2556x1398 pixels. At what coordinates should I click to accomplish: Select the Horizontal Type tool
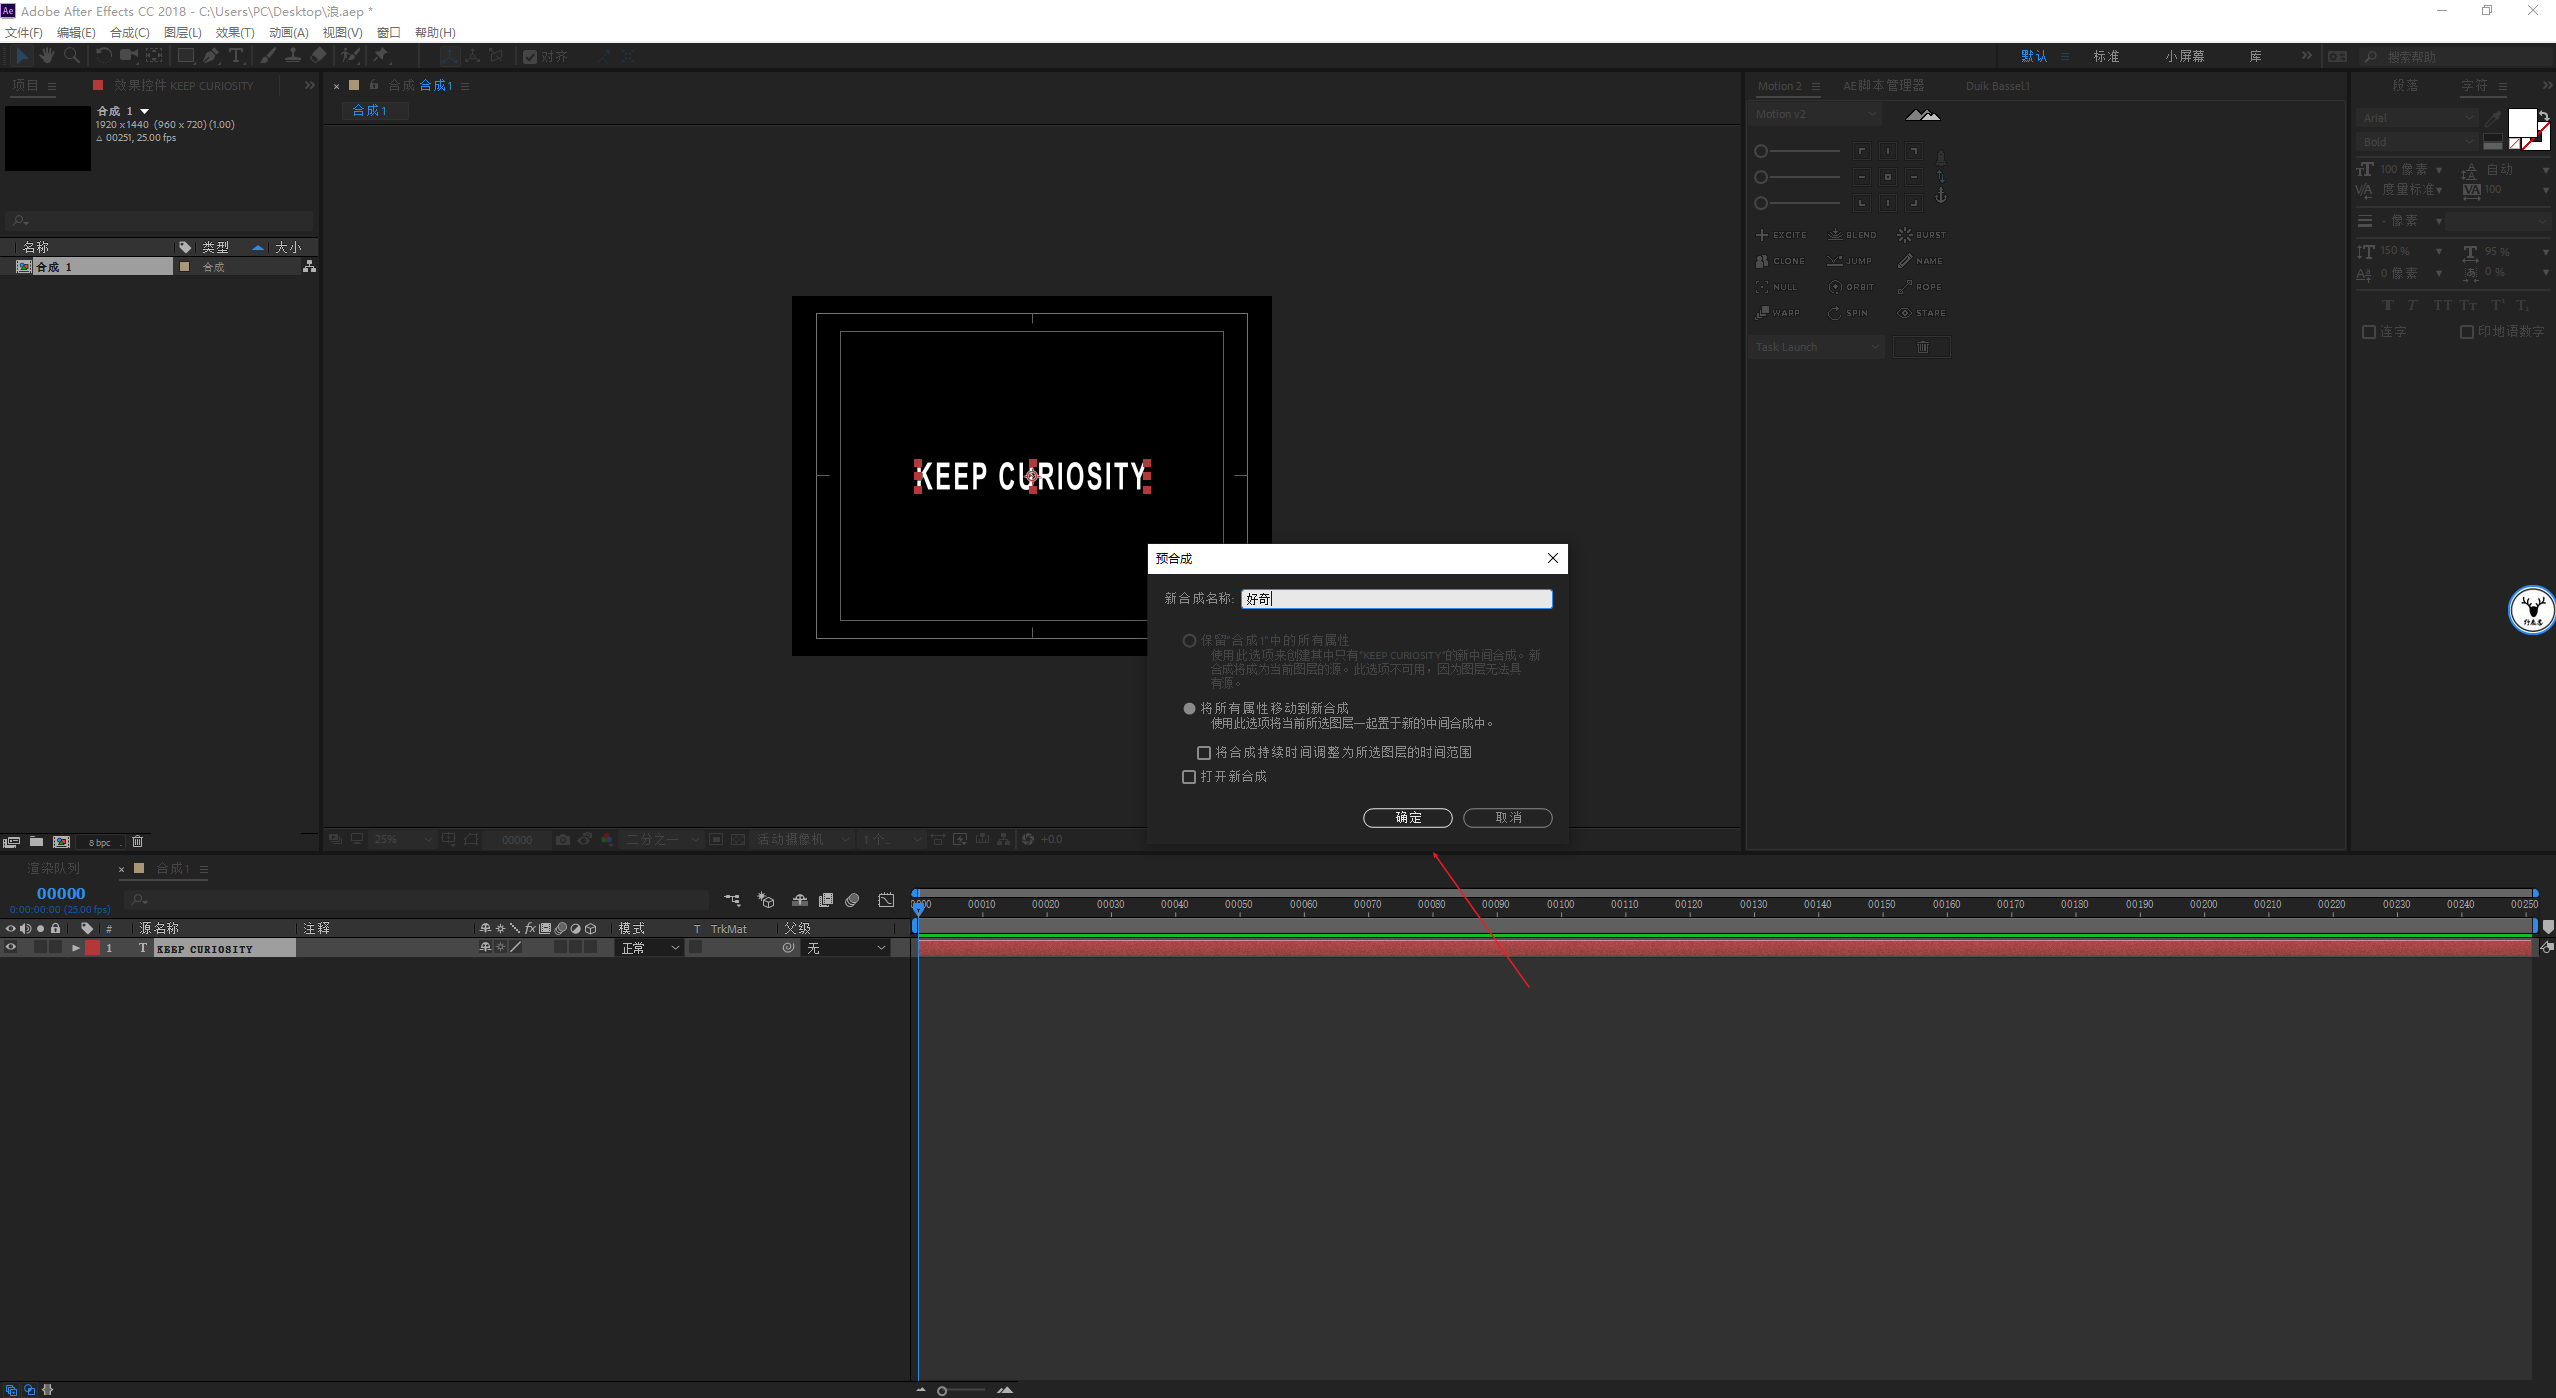point(236,56)
